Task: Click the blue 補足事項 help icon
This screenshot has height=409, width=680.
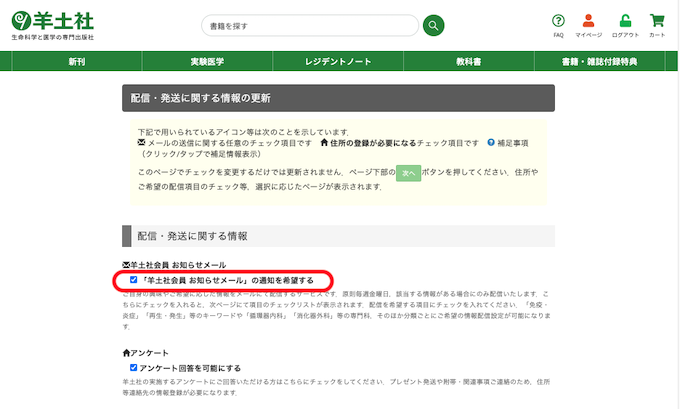Action: click(x=491, y=143)
